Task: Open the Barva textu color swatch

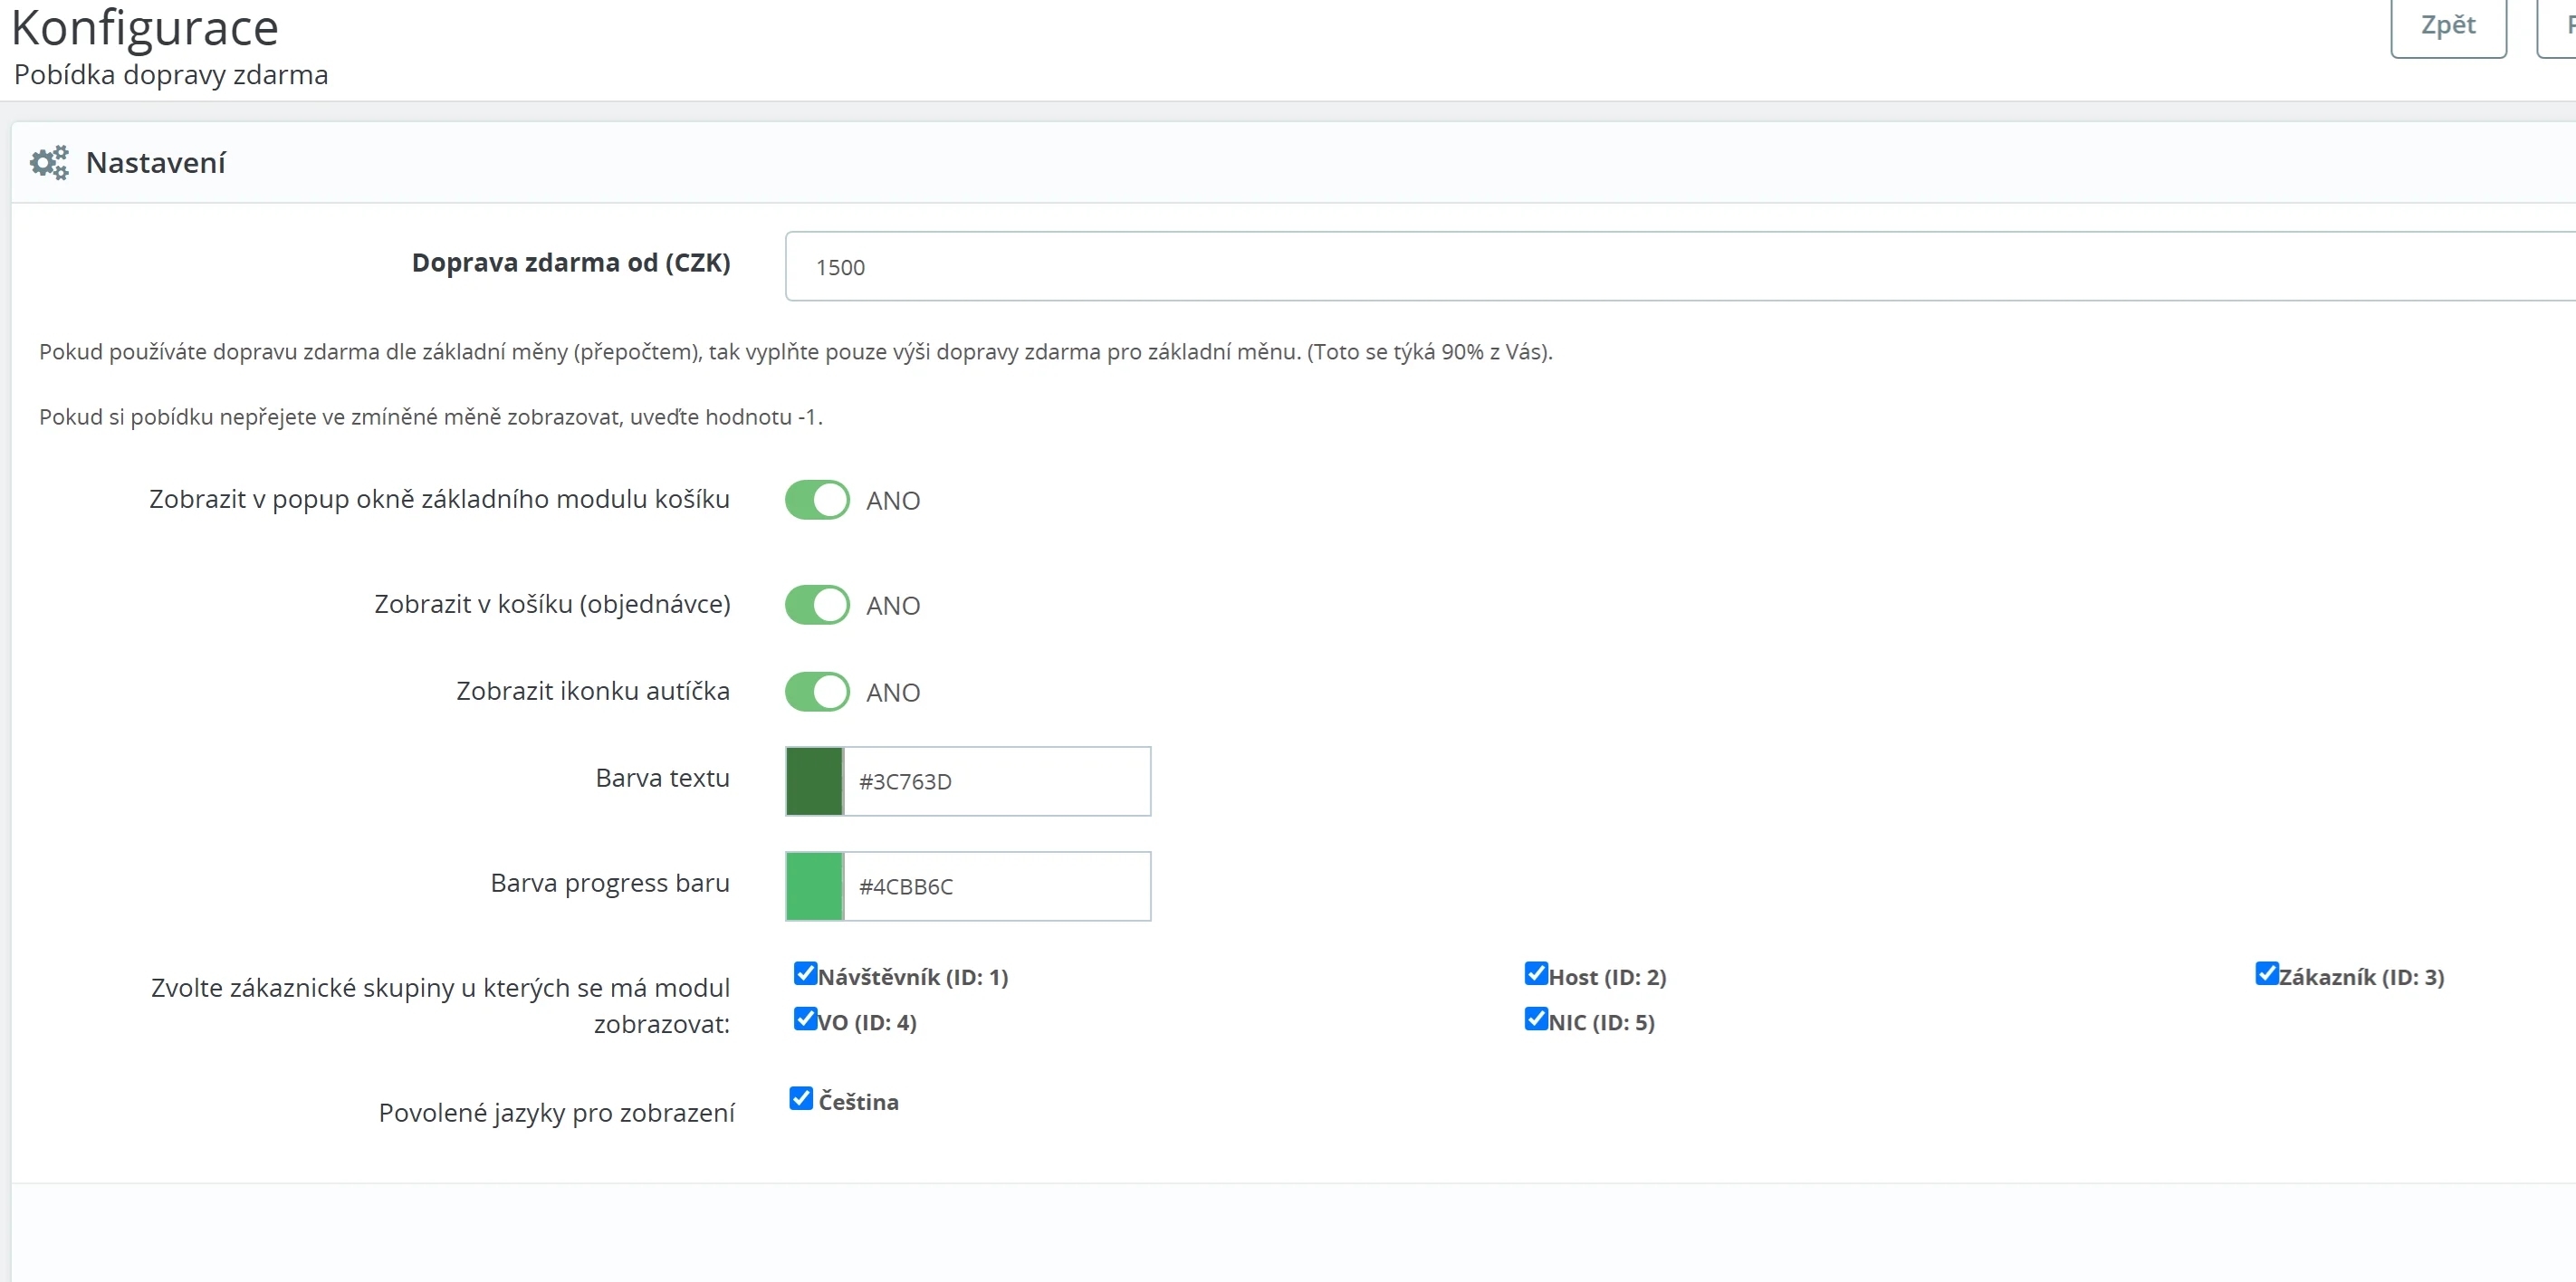Action: click(814, 781)
